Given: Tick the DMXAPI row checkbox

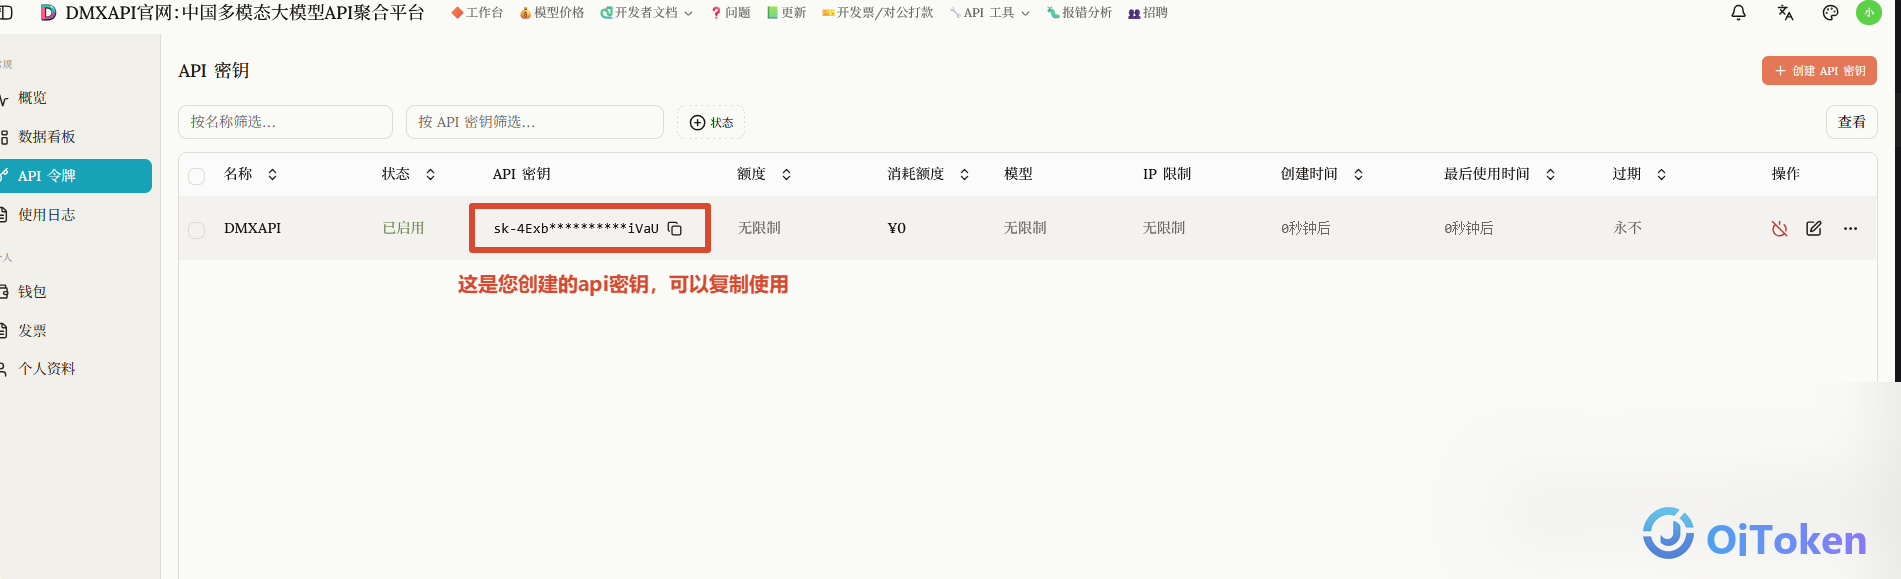Looking at the screenshot, I should click(x=197, y=230).
